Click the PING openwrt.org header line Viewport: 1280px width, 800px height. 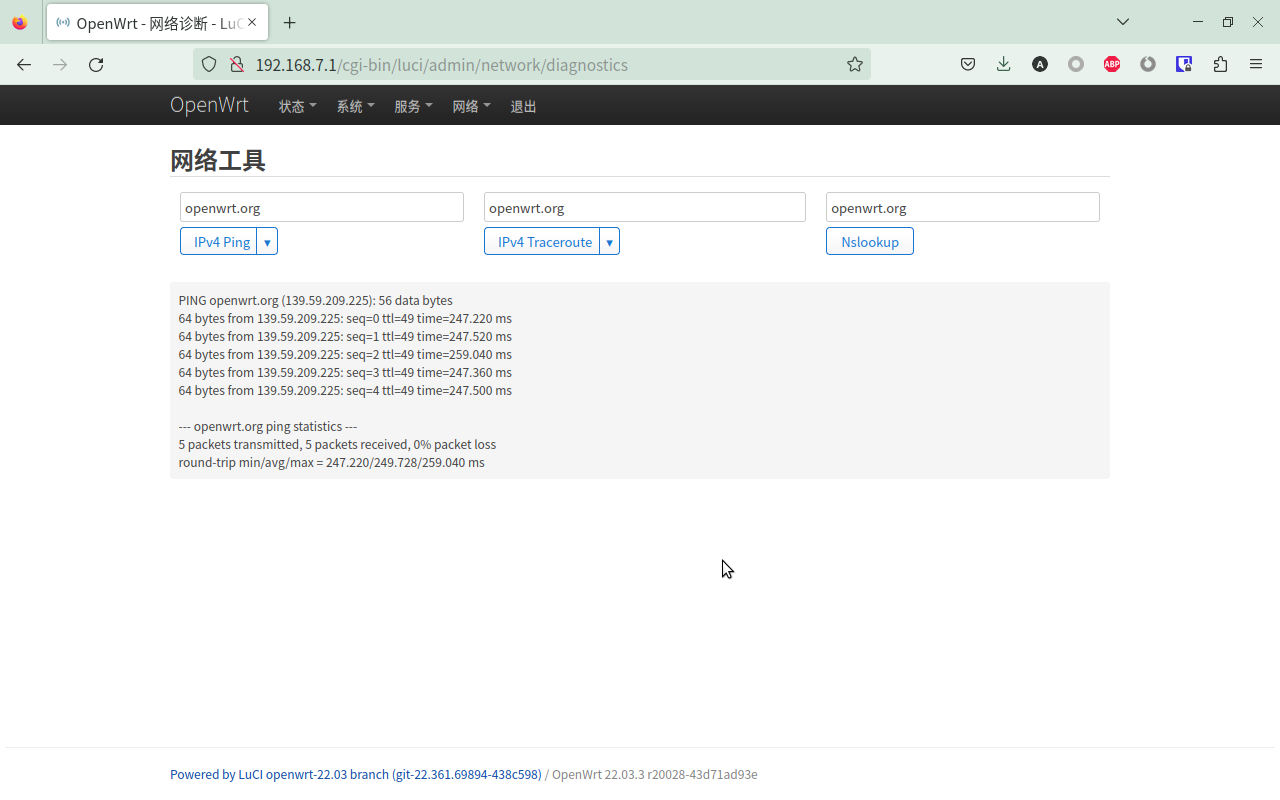[315, 300]
